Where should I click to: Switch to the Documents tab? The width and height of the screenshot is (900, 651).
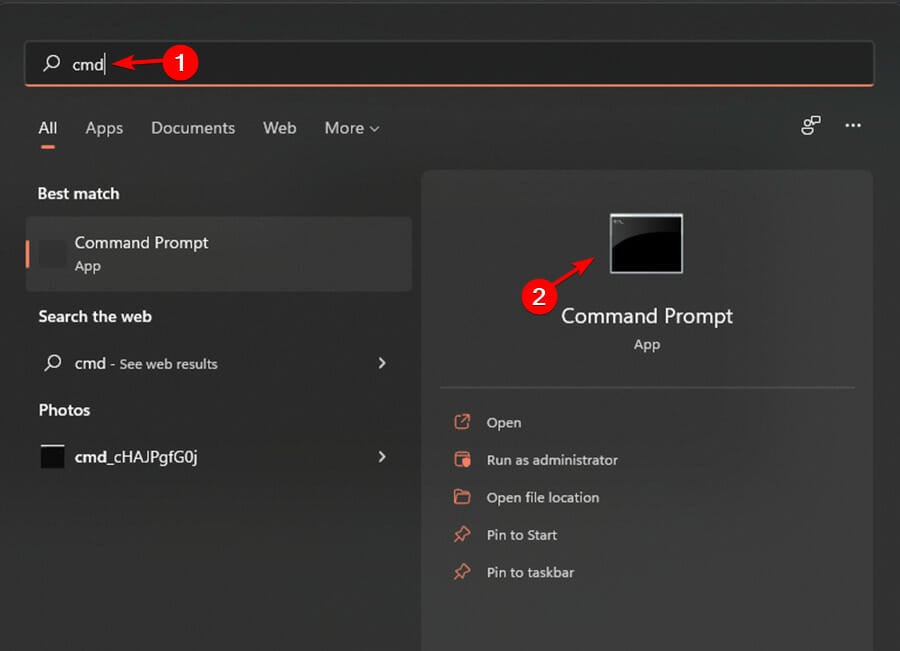193,128
